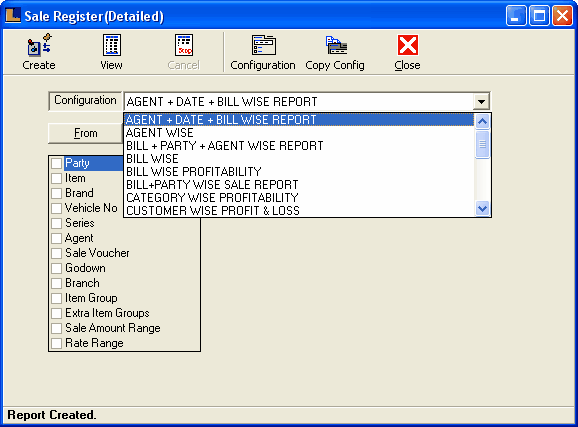Image resolution: width=578 pixels, height=427 pixels.
Task: Click the dropdown list scrollbar thumb
Action: [x=482, y=144]
